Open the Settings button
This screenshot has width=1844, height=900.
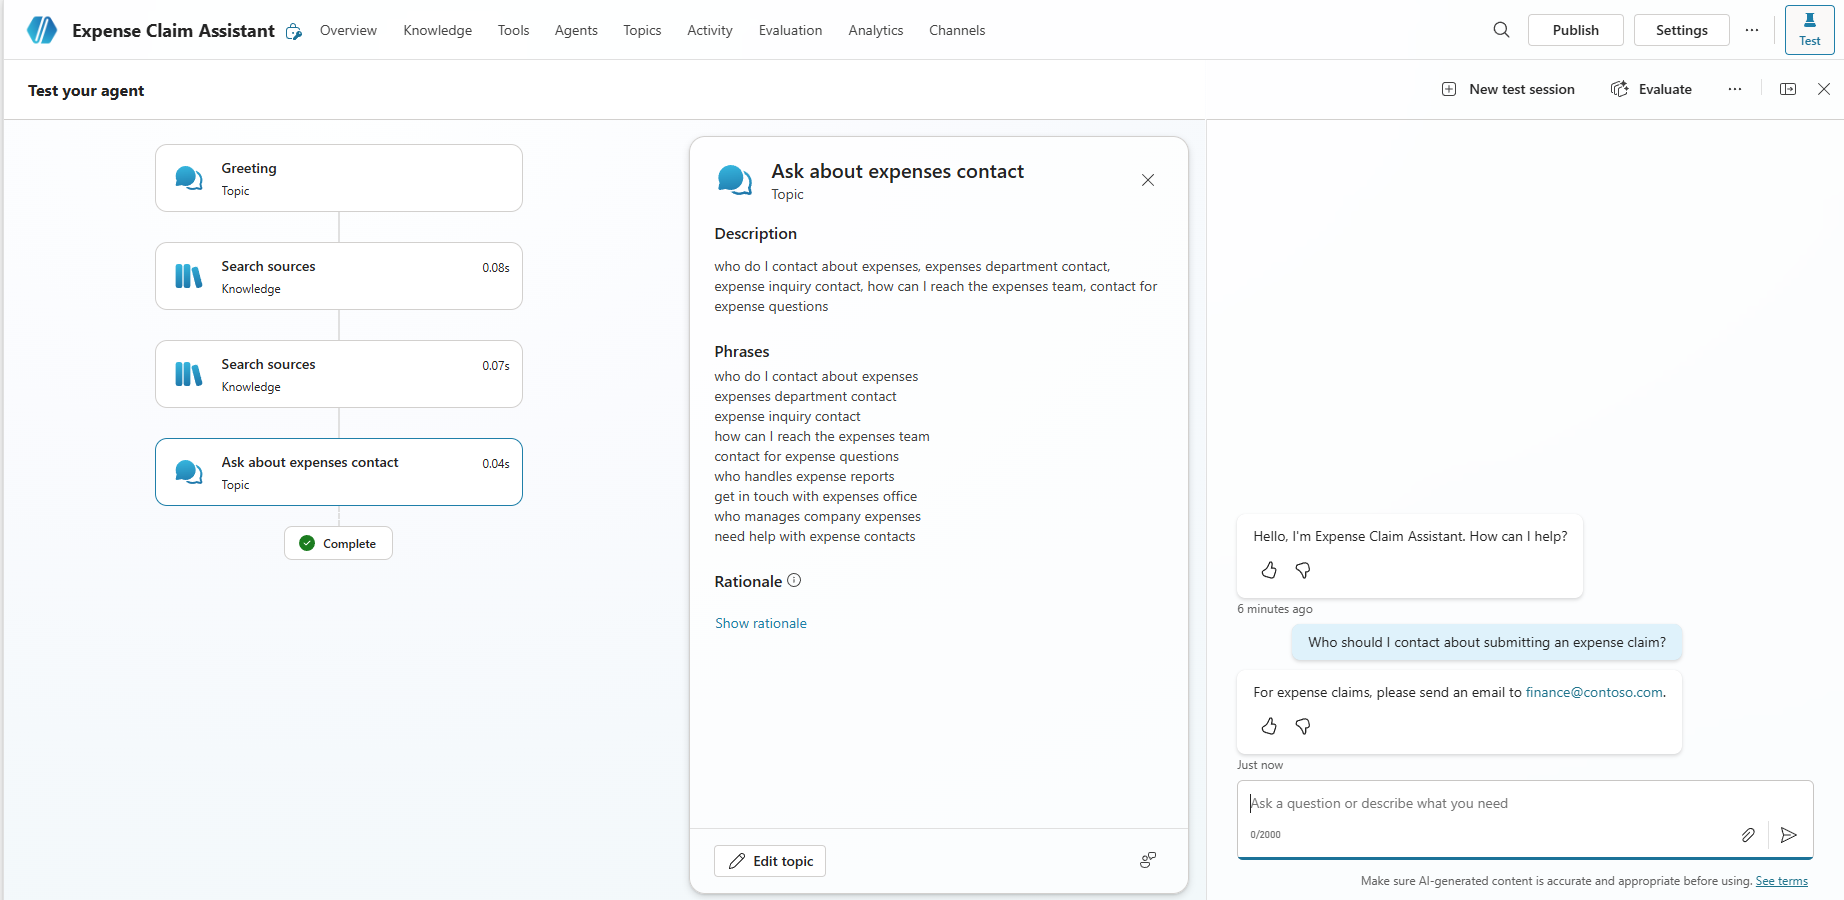pyautogui.click(x=1682, y=30)
